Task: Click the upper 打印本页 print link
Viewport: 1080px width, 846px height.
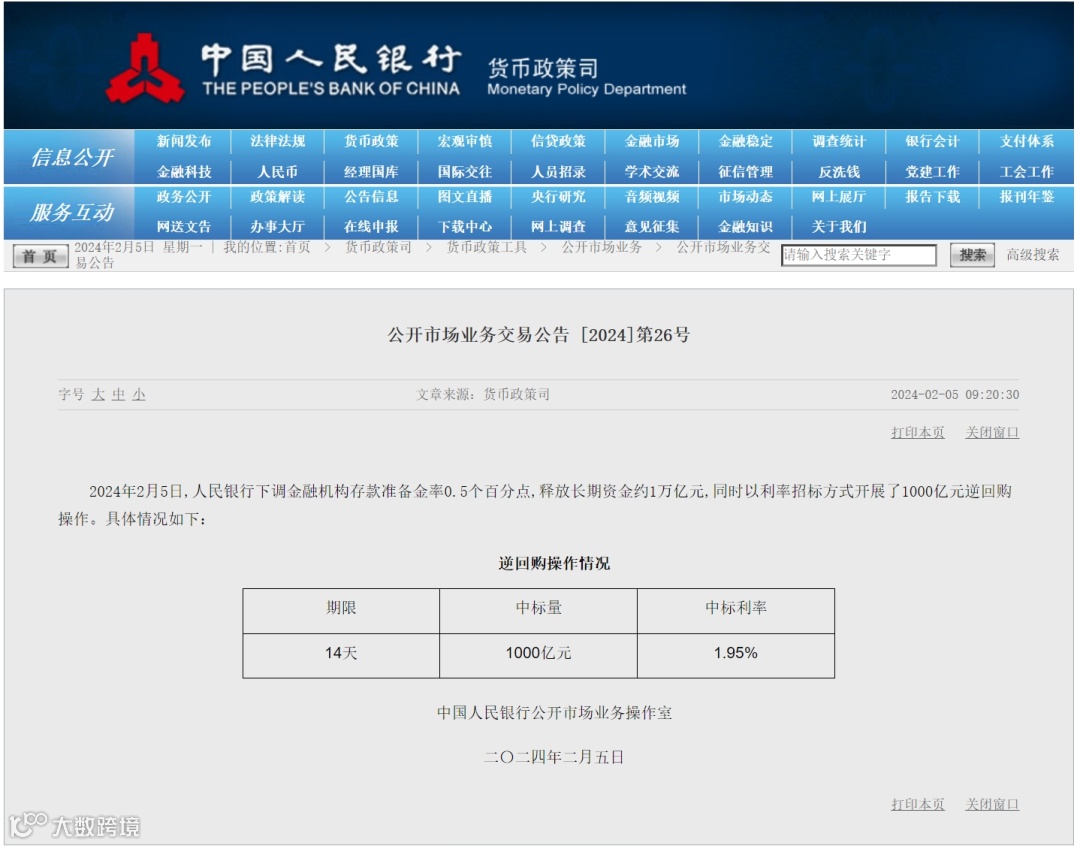Action: [917, 433]
